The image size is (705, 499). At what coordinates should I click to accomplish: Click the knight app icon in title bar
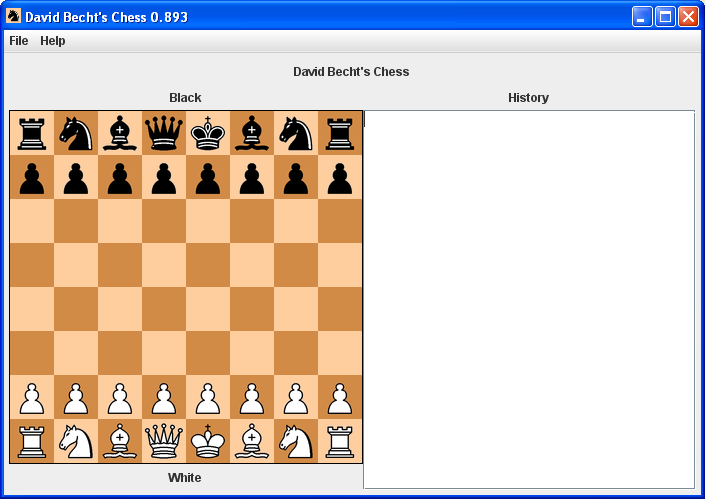click(13, 16)
